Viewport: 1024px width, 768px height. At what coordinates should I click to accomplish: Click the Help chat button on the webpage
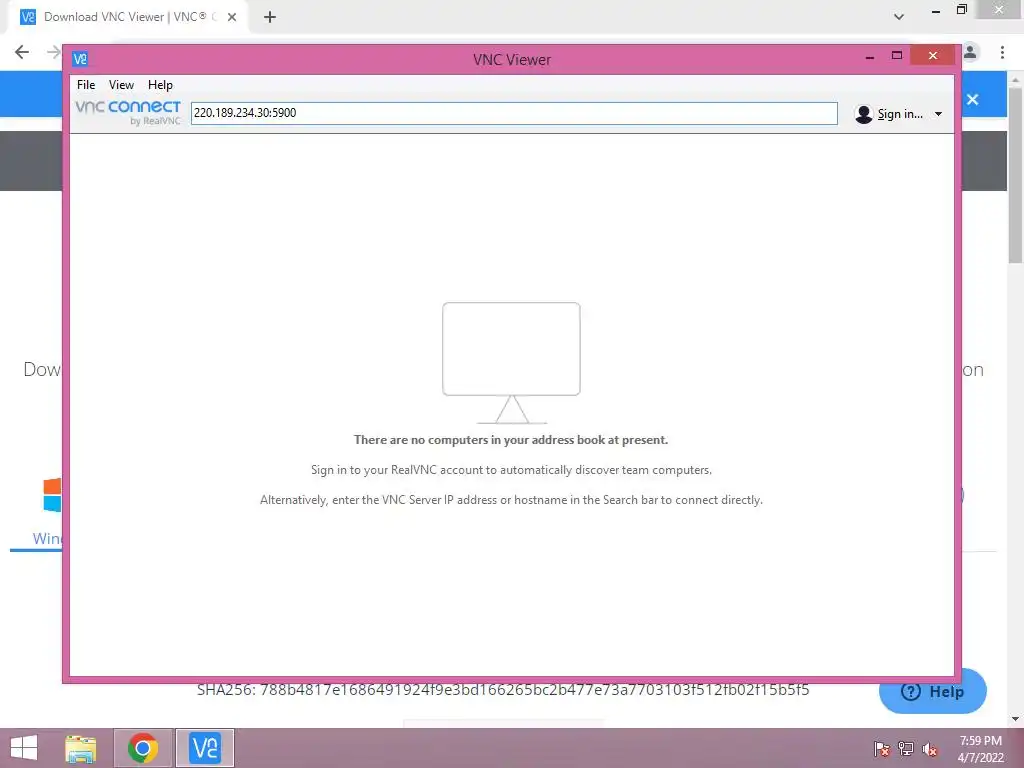932,692
